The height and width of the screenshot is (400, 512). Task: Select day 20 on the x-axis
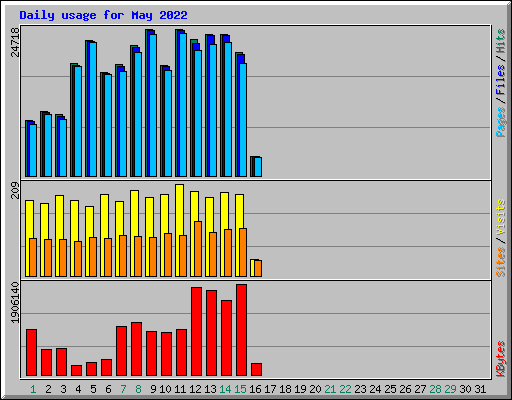pos(315,389)
